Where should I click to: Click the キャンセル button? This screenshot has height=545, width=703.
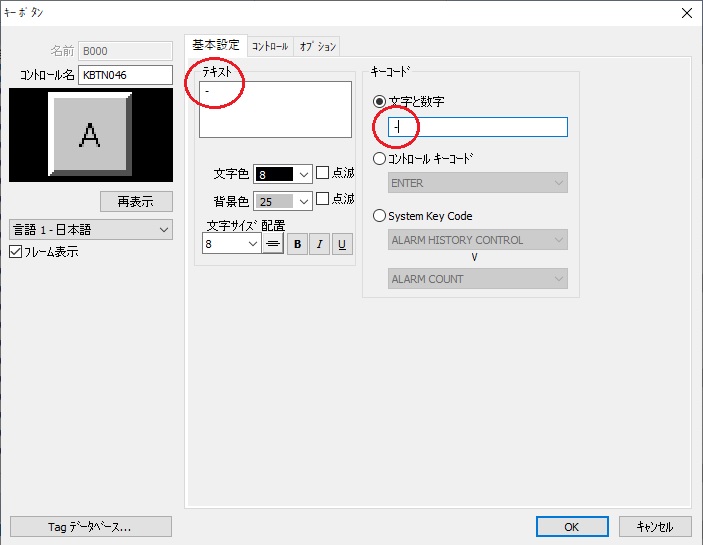[655, 527]
